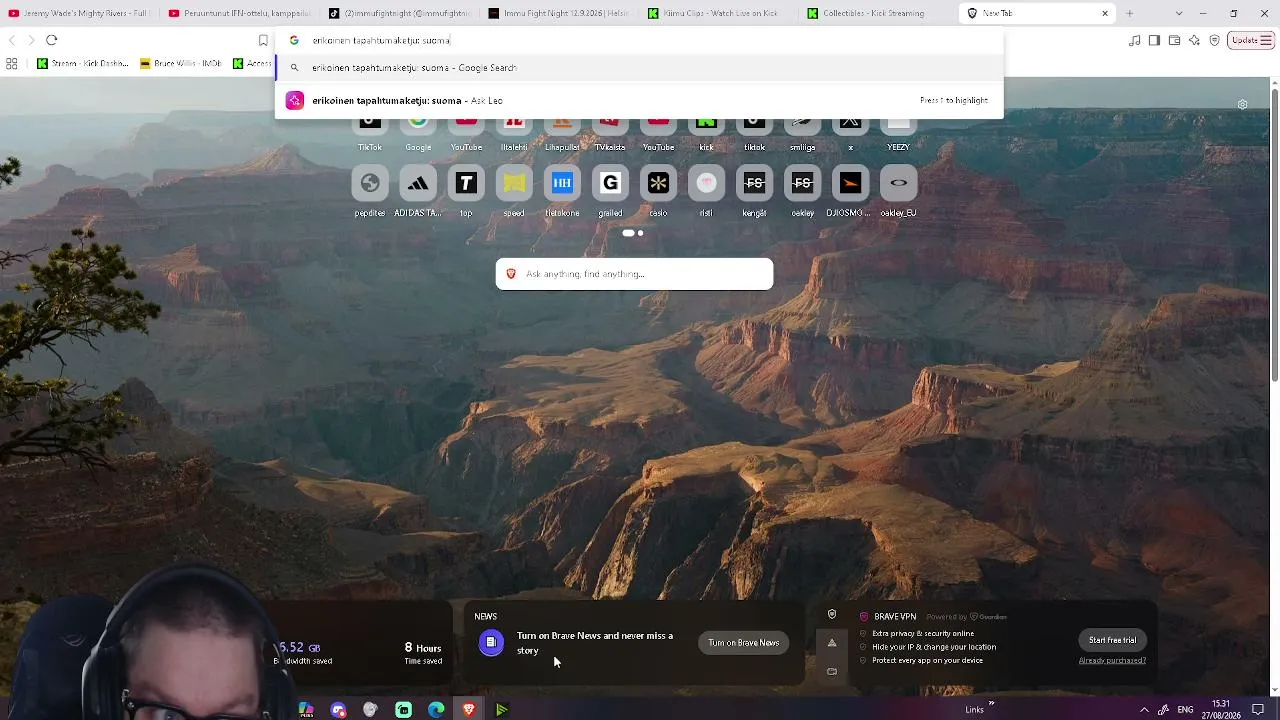The width and height of the screenshot is (1280, 720).
Task: Open the 'tietokone' shortcut tile
Action: (562, 183)
